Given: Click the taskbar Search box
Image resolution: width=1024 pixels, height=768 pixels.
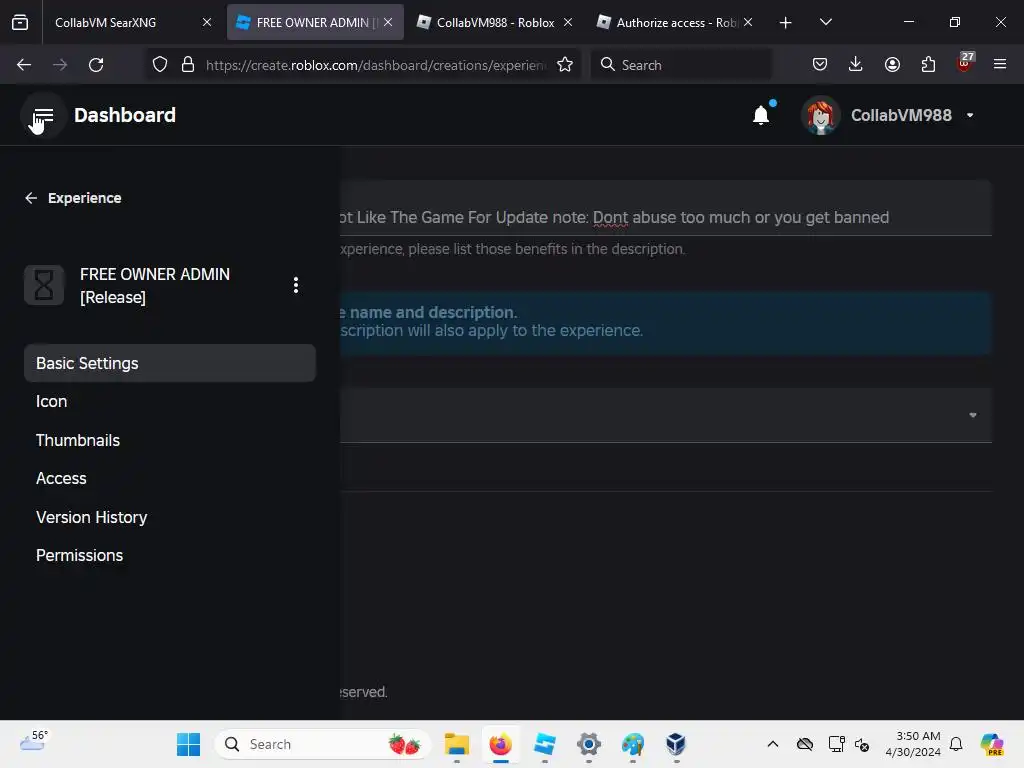Looking at the screenshot, I should [x=323, y=744].
